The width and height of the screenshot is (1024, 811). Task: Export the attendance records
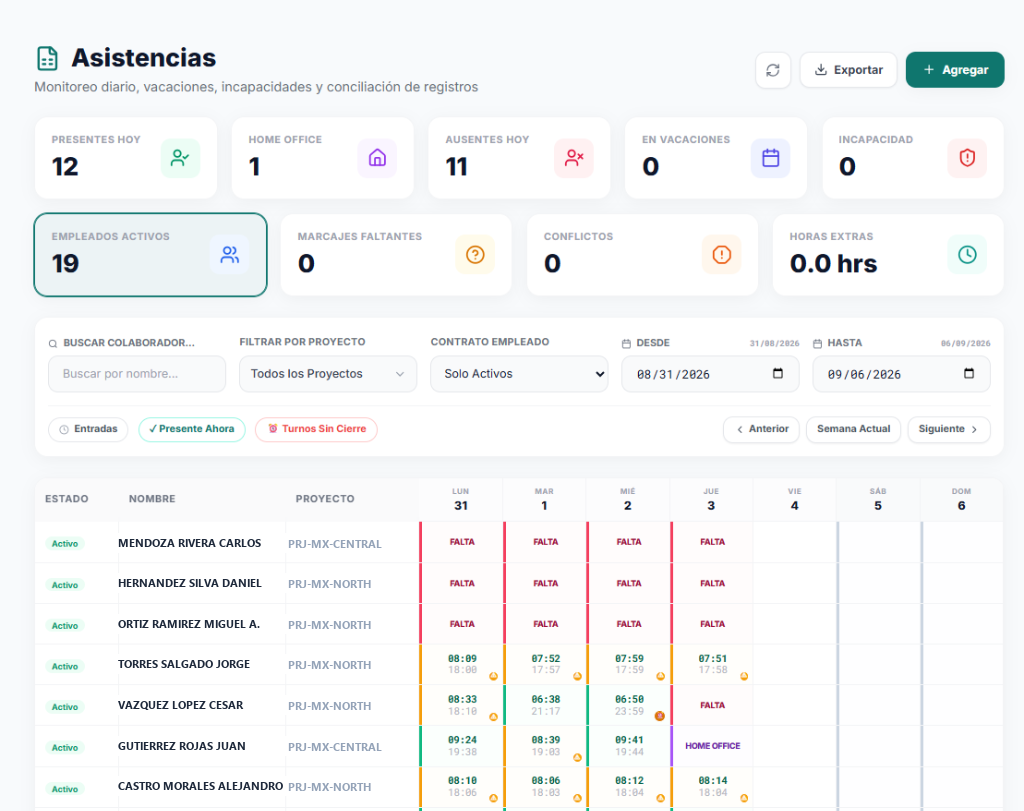pos(848,70)
